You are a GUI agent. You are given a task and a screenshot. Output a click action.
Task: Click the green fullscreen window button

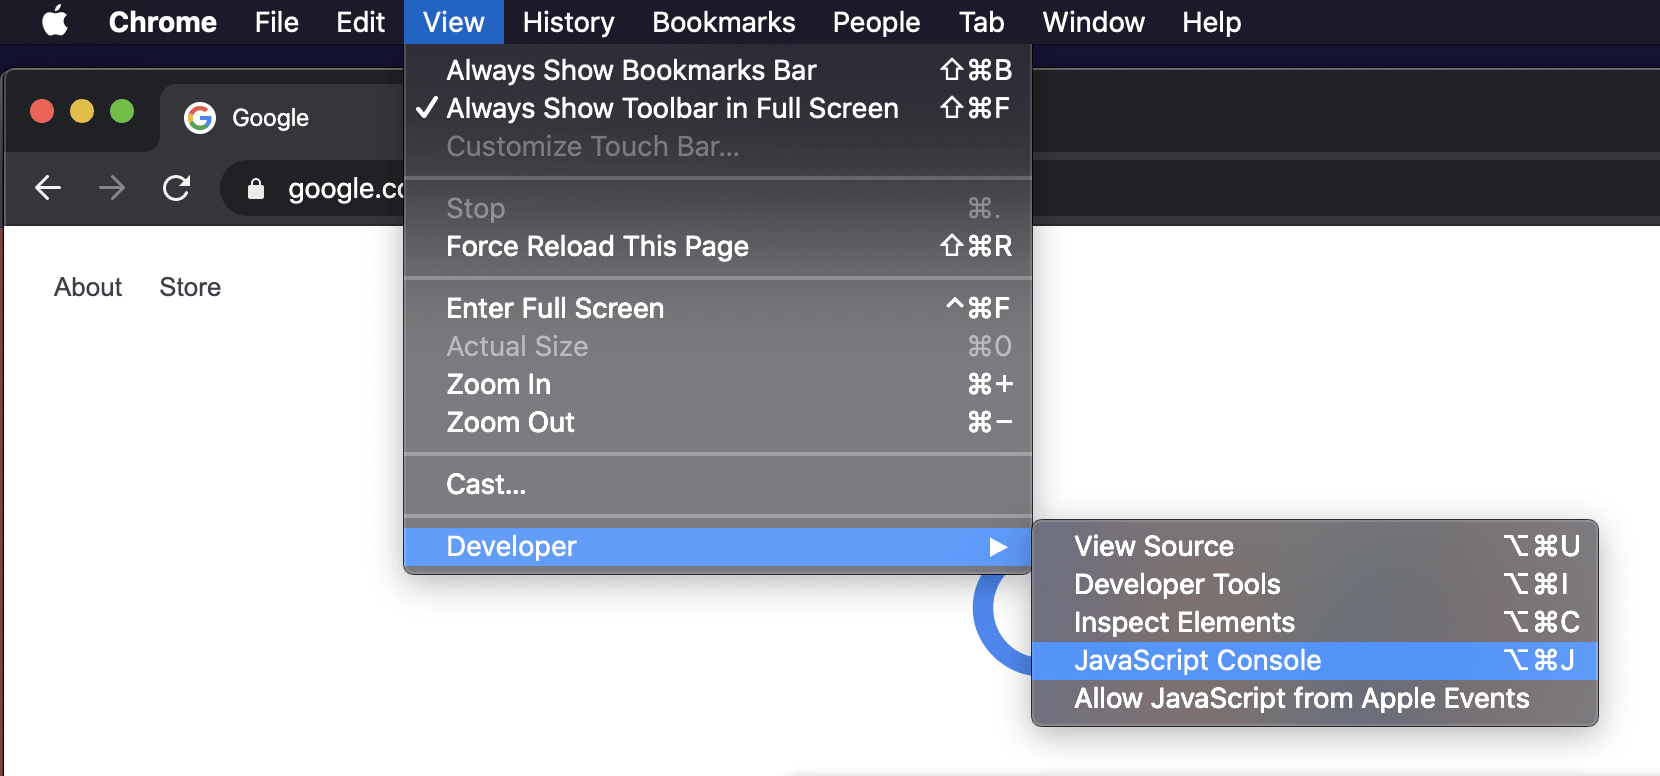pyautogui.click(x=122, y=111)
